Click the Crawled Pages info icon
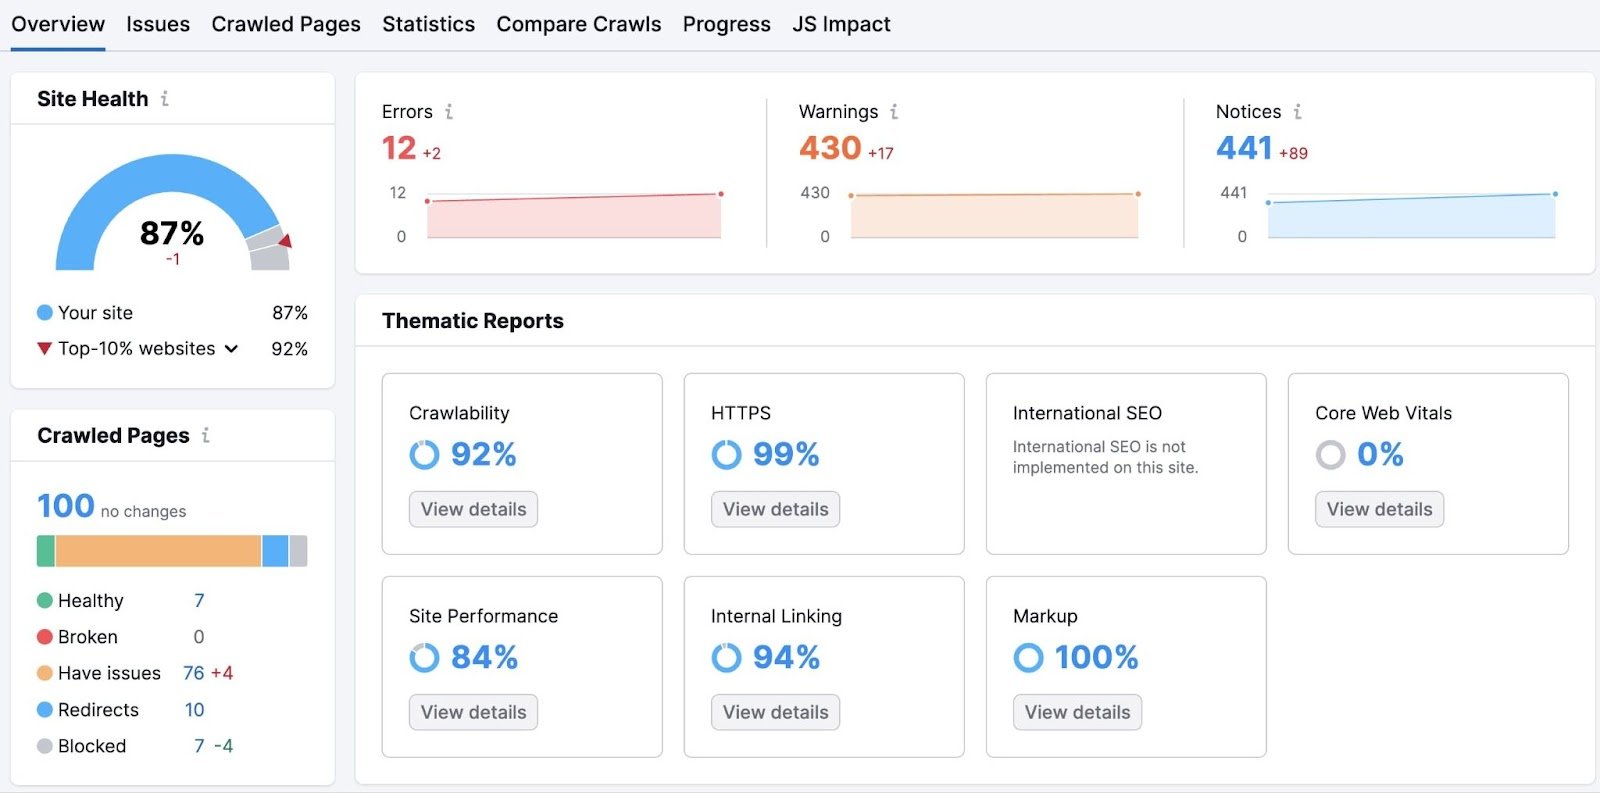This screenshot has width=1600, height=793. click(206, 435)
